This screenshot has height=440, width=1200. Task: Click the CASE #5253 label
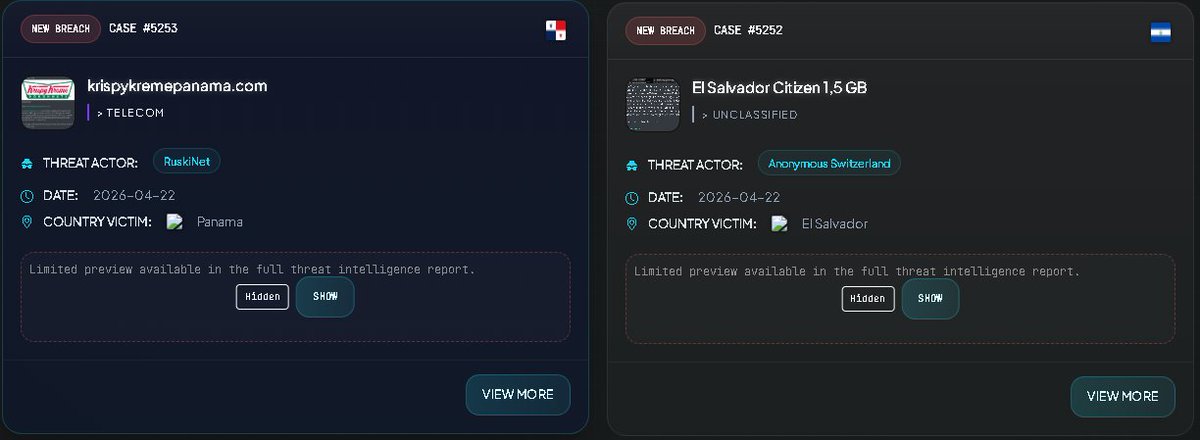click(144, 29)
